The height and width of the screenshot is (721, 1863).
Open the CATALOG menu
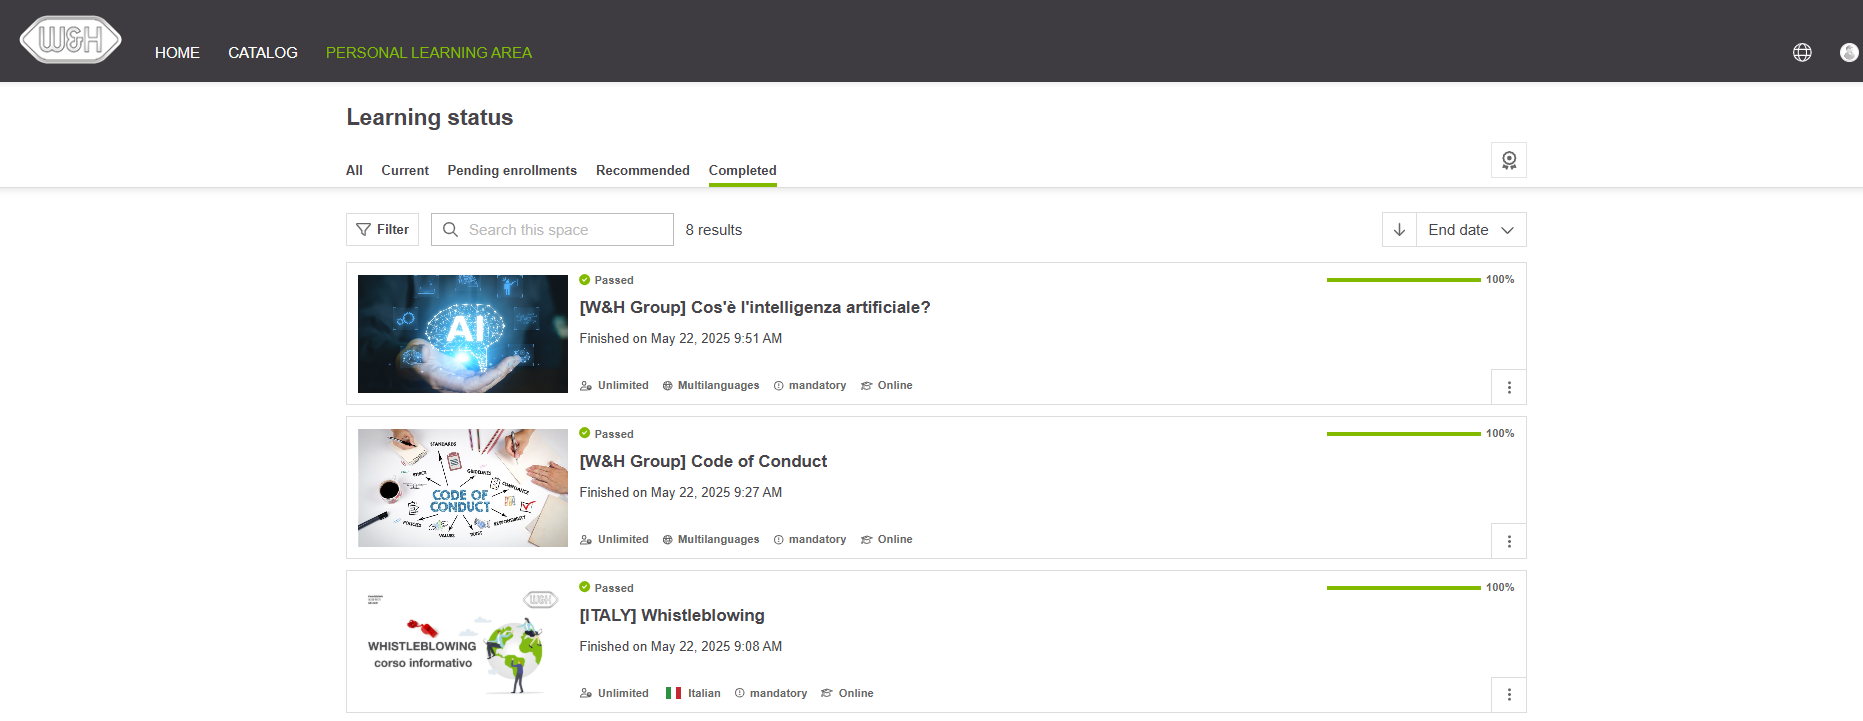tap(263, 53)
